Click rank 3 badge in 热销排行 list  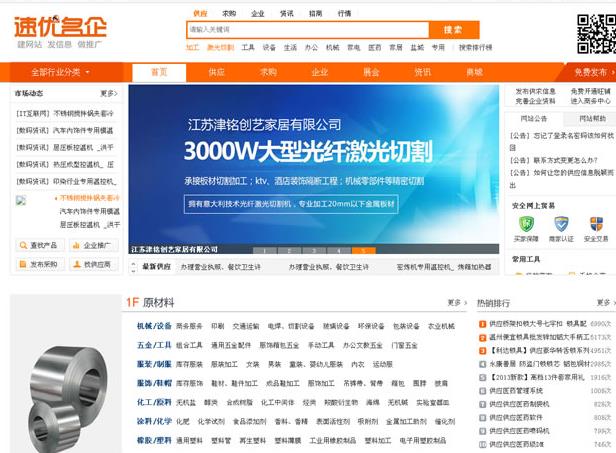click(x=482, y=351)
